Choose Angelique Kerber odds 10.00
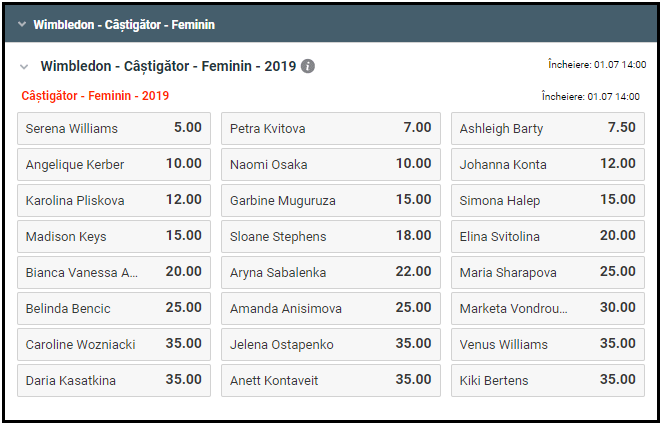 (x=114, y=164)
